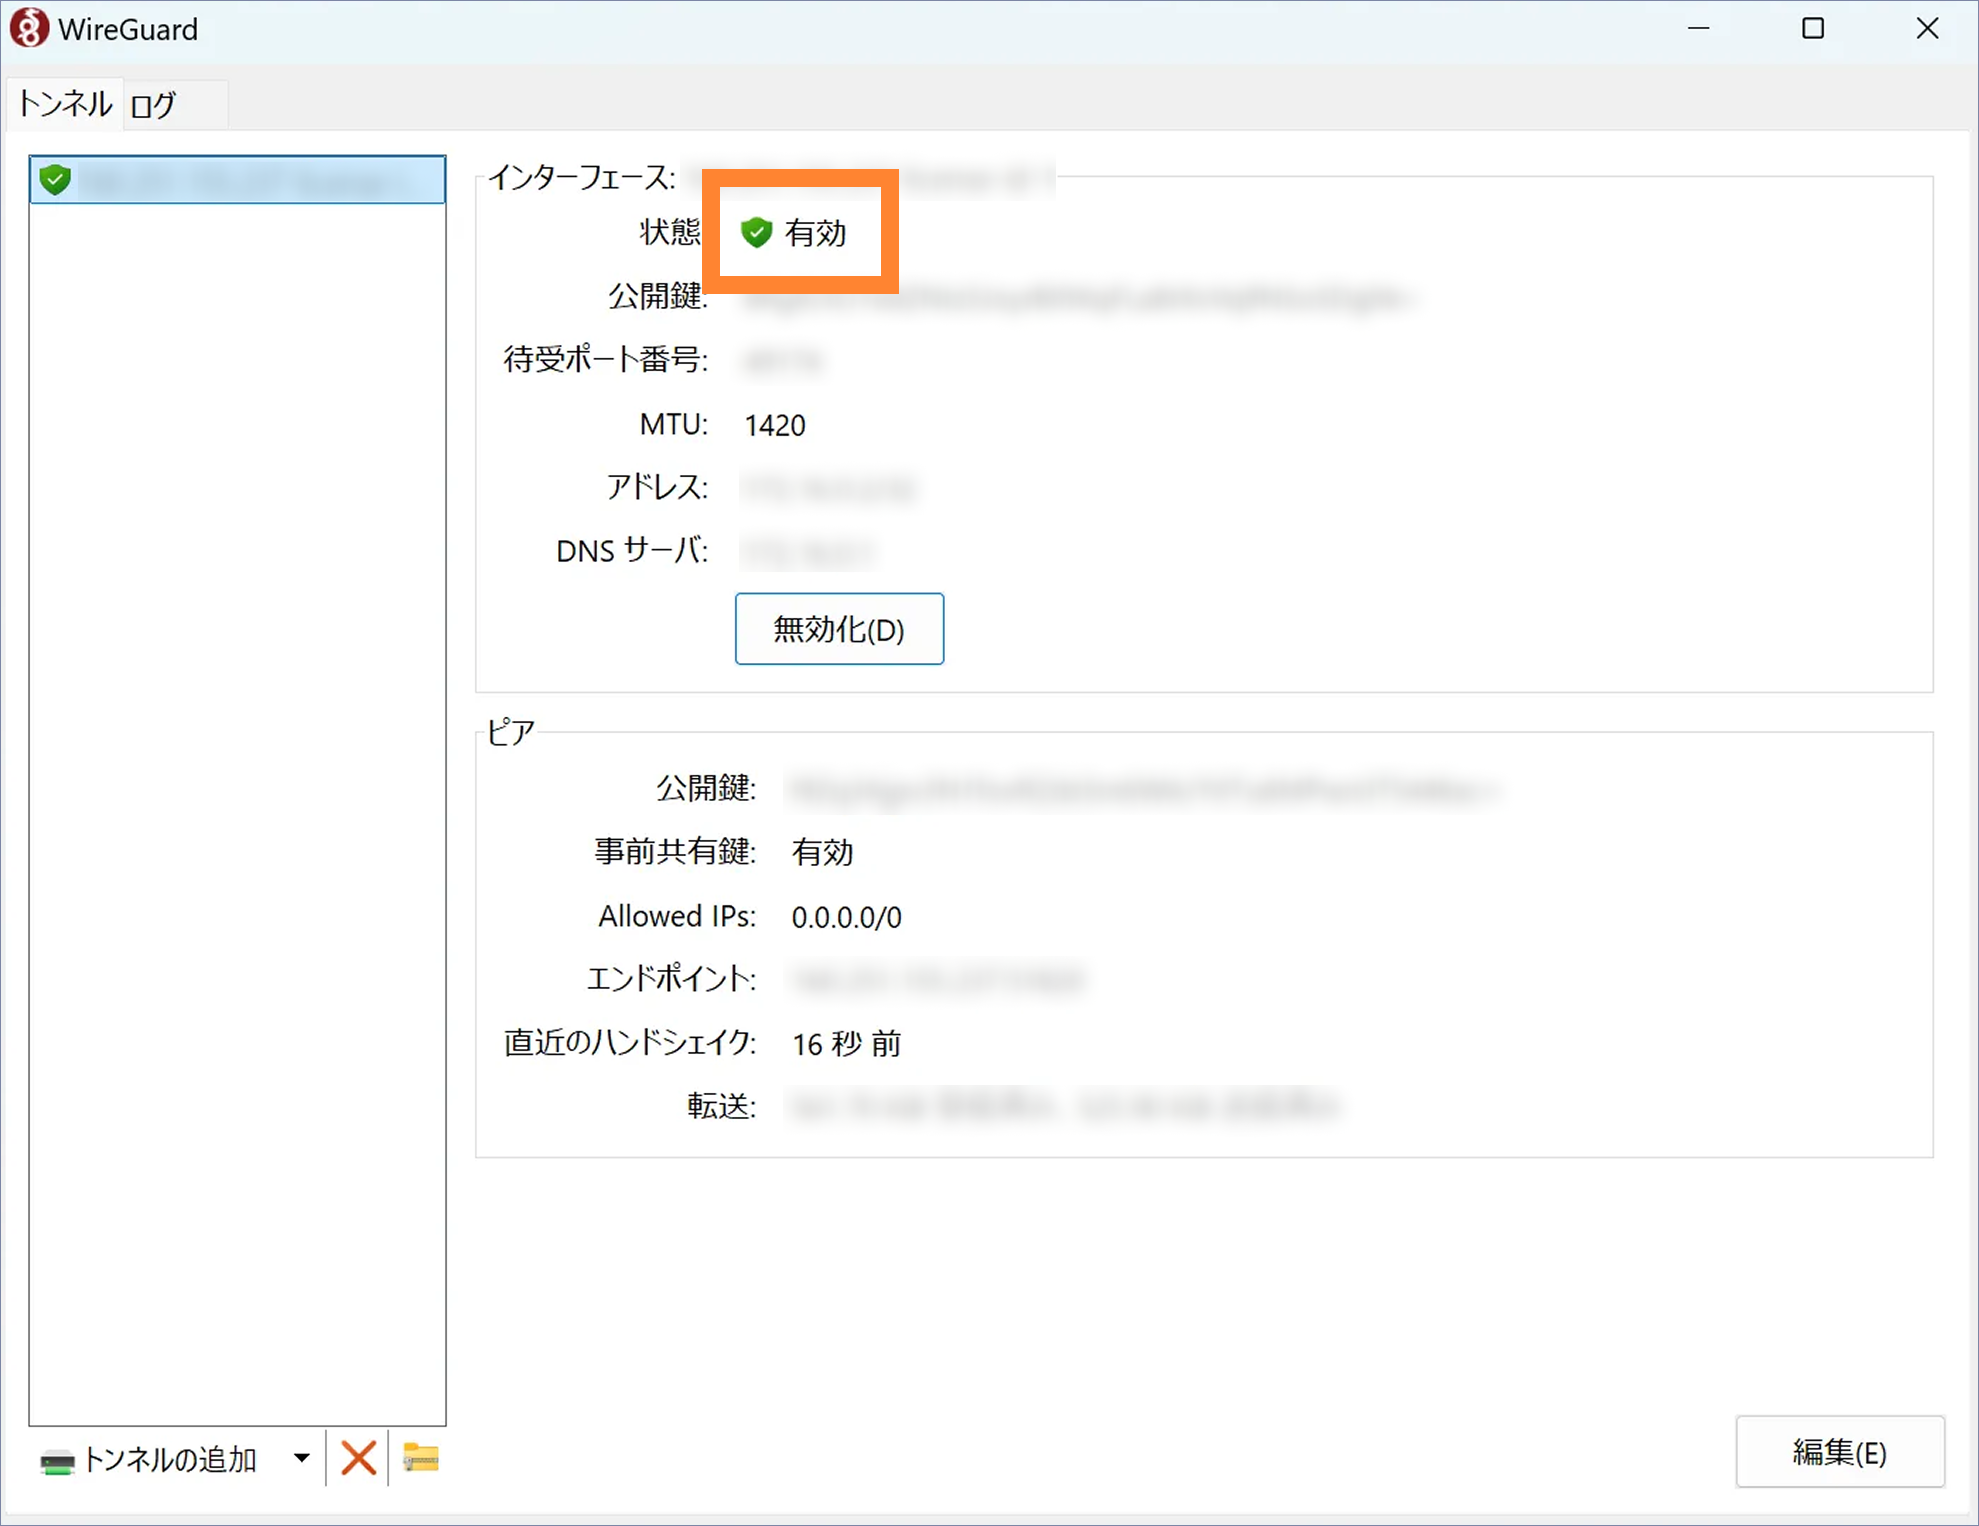Click the blurred 転送 value
This screenshot has height=1526, width=1979.
click(x=1064, y=1106)
